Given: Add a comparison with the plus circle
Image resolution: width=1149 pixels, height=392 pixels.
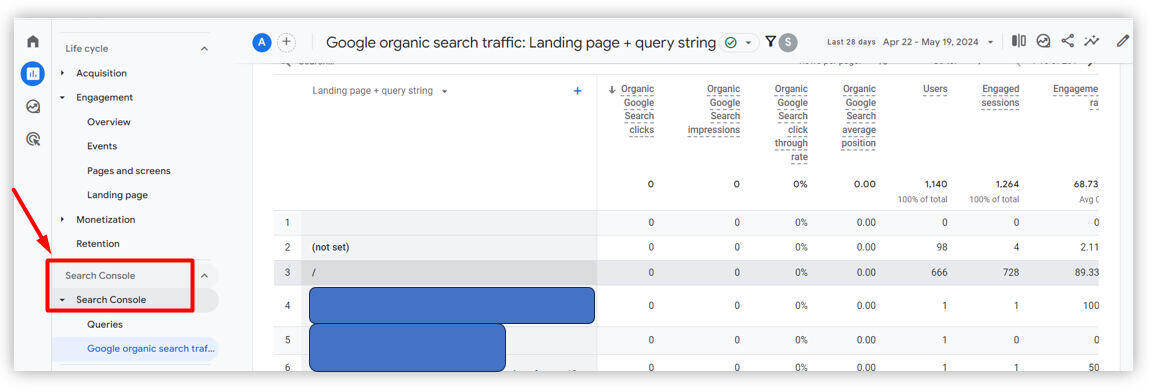Looking at the screenshot, I should tap(287, 42).
